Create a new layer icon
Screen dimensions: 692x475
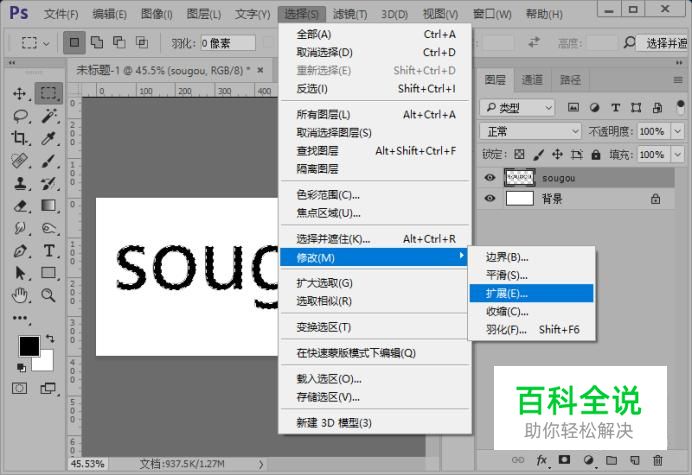(635, 460)
